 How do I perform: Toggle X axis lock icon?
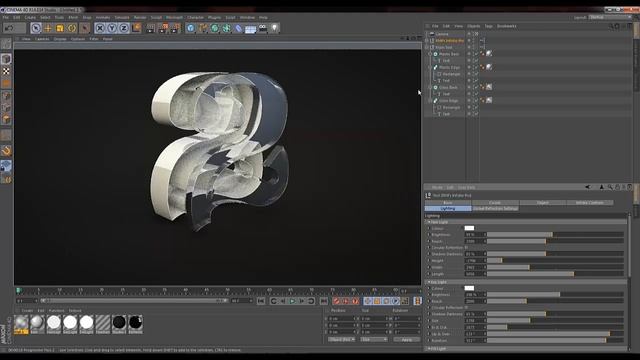pos(100,28)
